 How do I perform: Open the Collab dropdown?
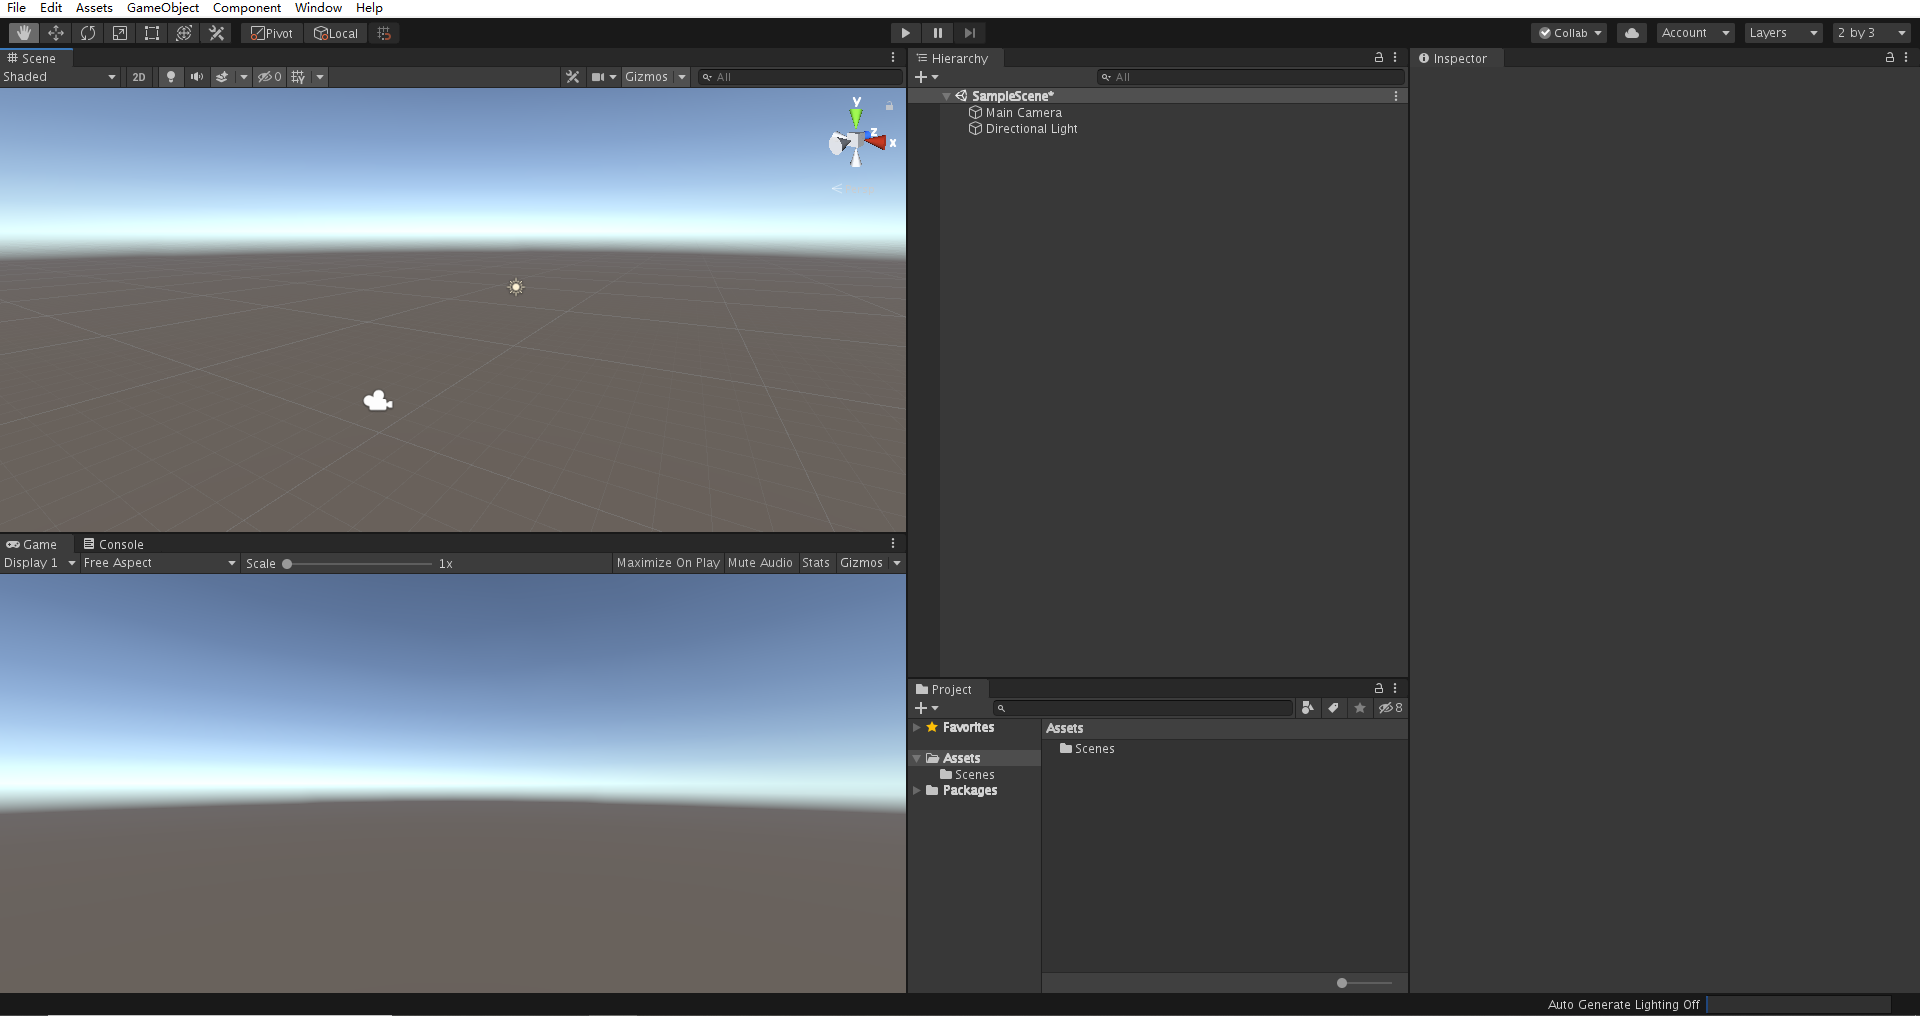point(1569,33)
